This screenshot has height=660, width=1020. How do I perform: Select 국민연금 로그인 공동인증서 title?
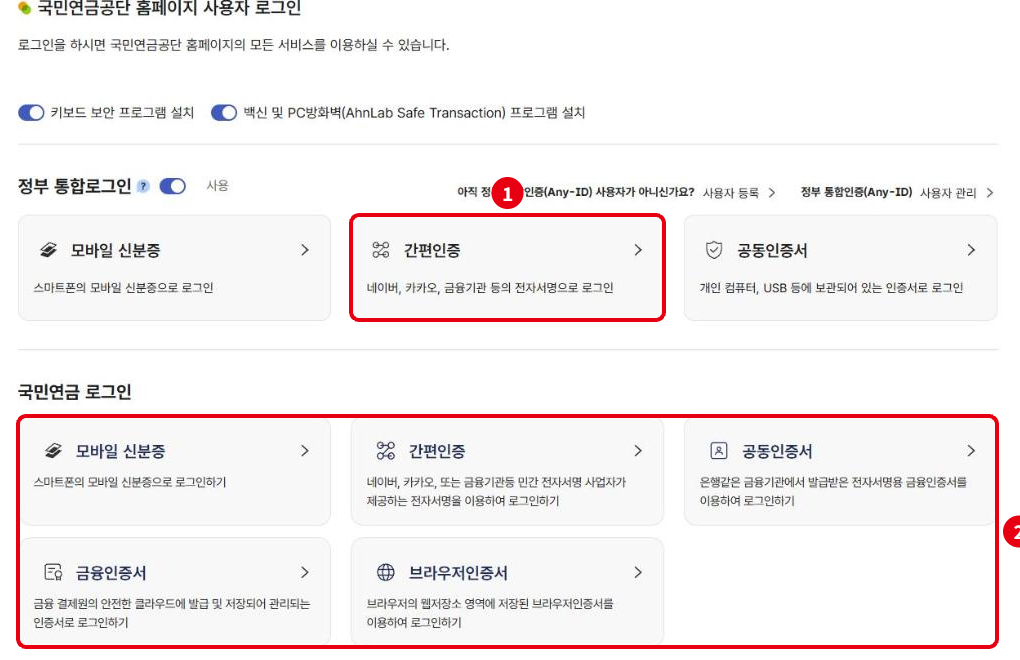point(777,451)
